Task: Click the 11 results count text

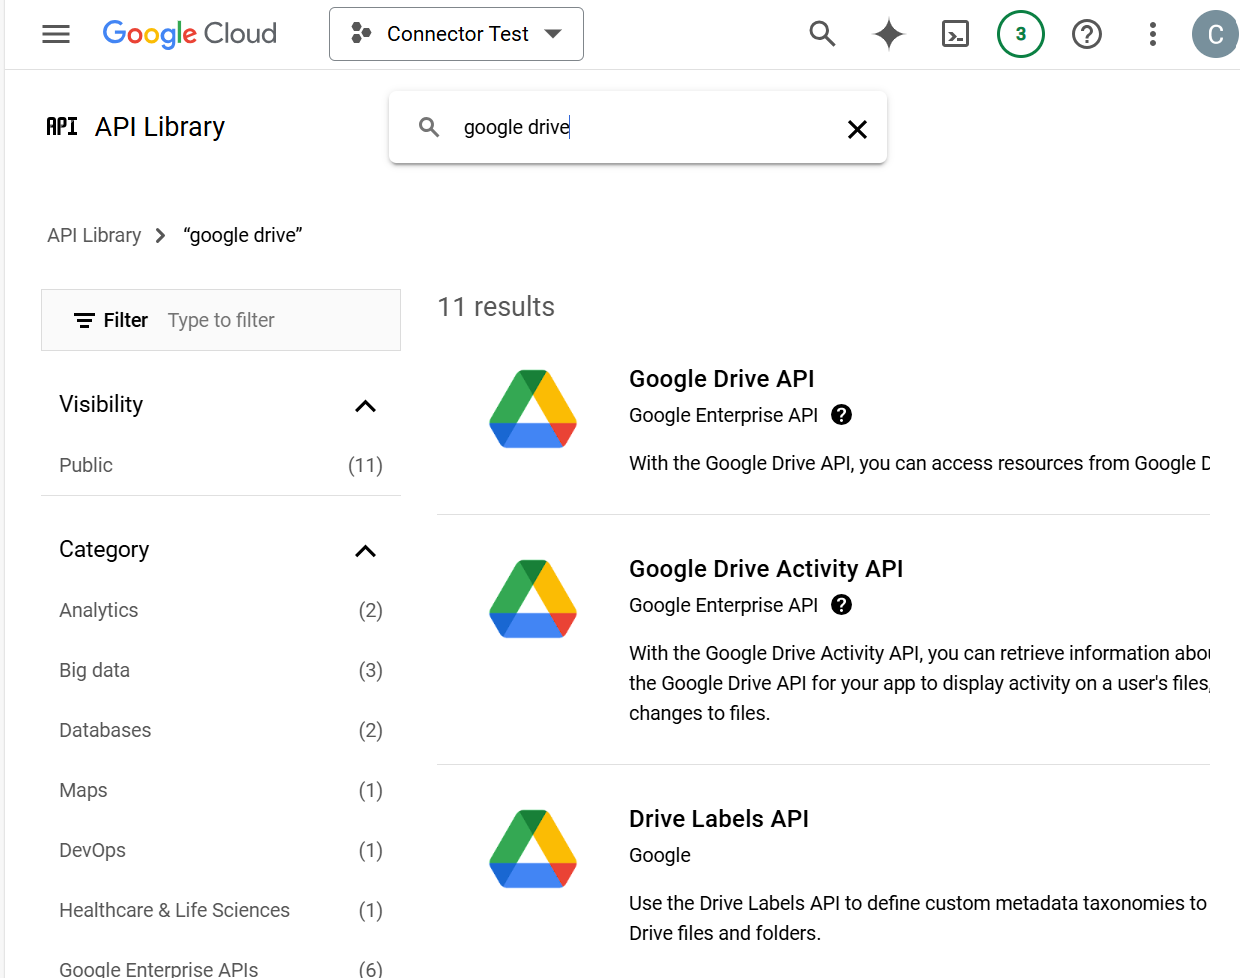Action: pyautogui.click(x=496, y=307)
